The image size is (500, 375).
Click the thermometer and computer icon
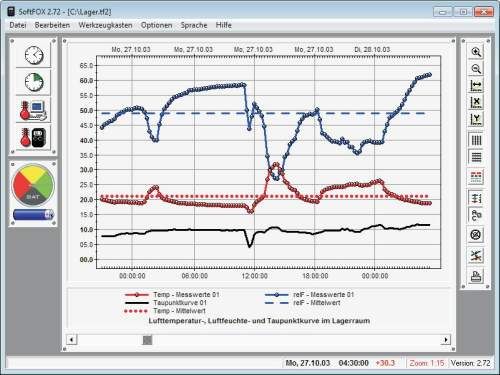(x=33, y=110)
